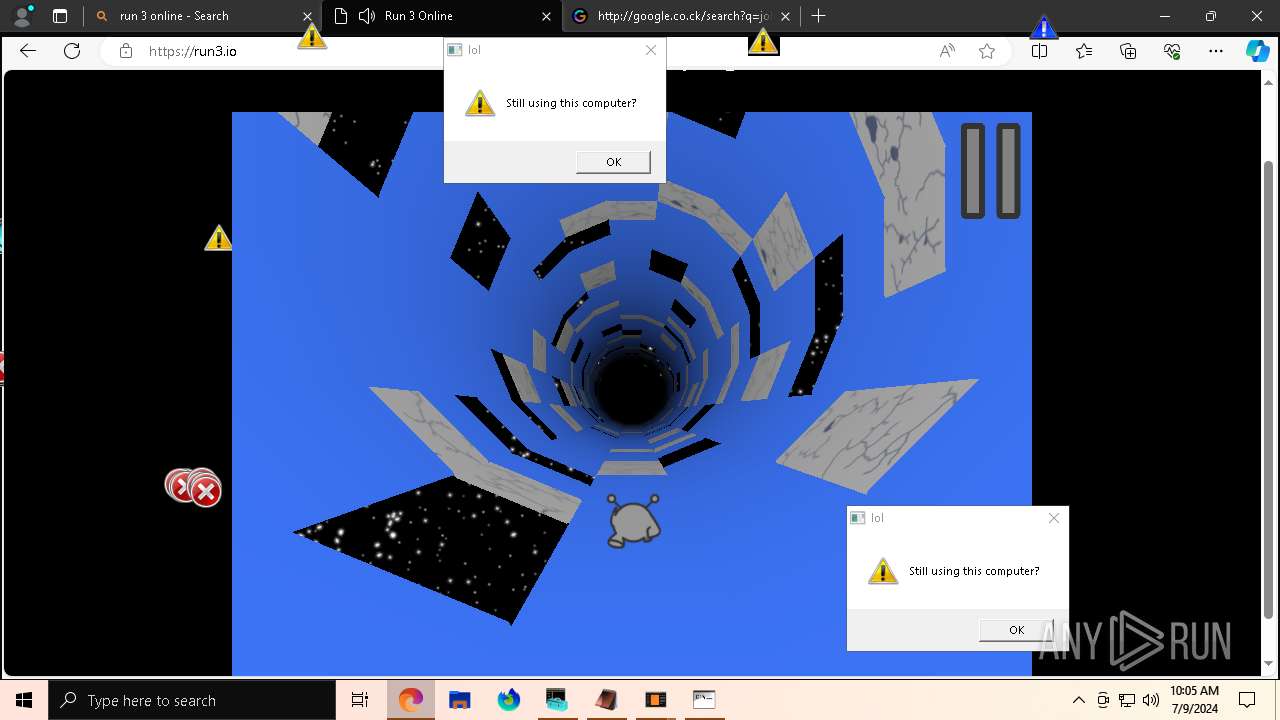
Task: Open split screen view
Action: [x=1040, y=51]
